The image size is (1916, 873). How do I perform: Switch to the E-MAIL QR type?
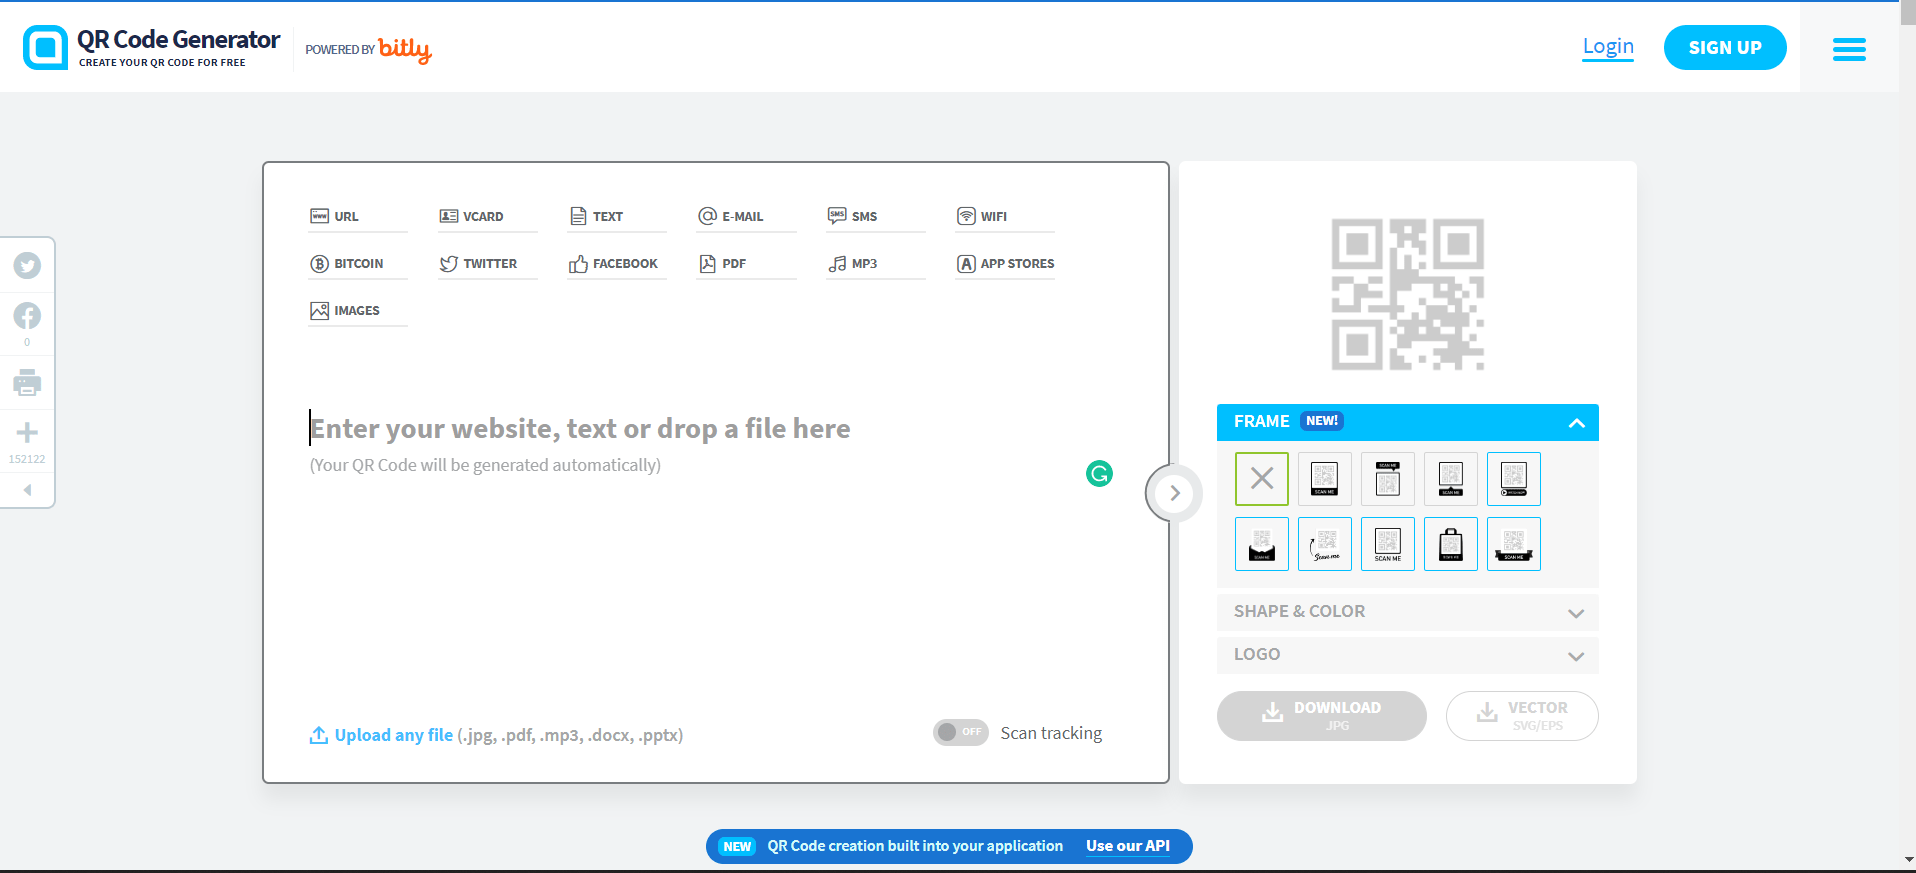coord(746,216)
